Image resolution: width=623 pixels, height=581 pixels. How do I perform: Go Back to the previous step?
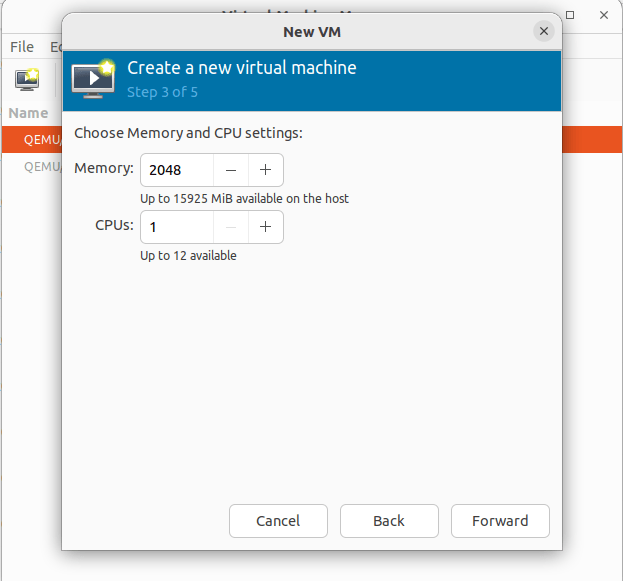tap(389, 520)
